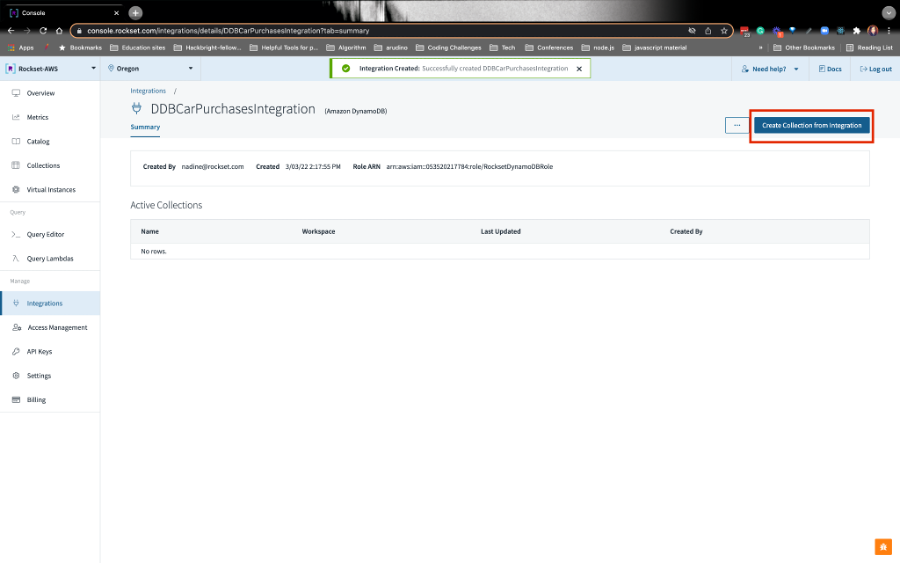Open the Apps bookmark shortcut
The image size is (902, 564).
point(21,48)
